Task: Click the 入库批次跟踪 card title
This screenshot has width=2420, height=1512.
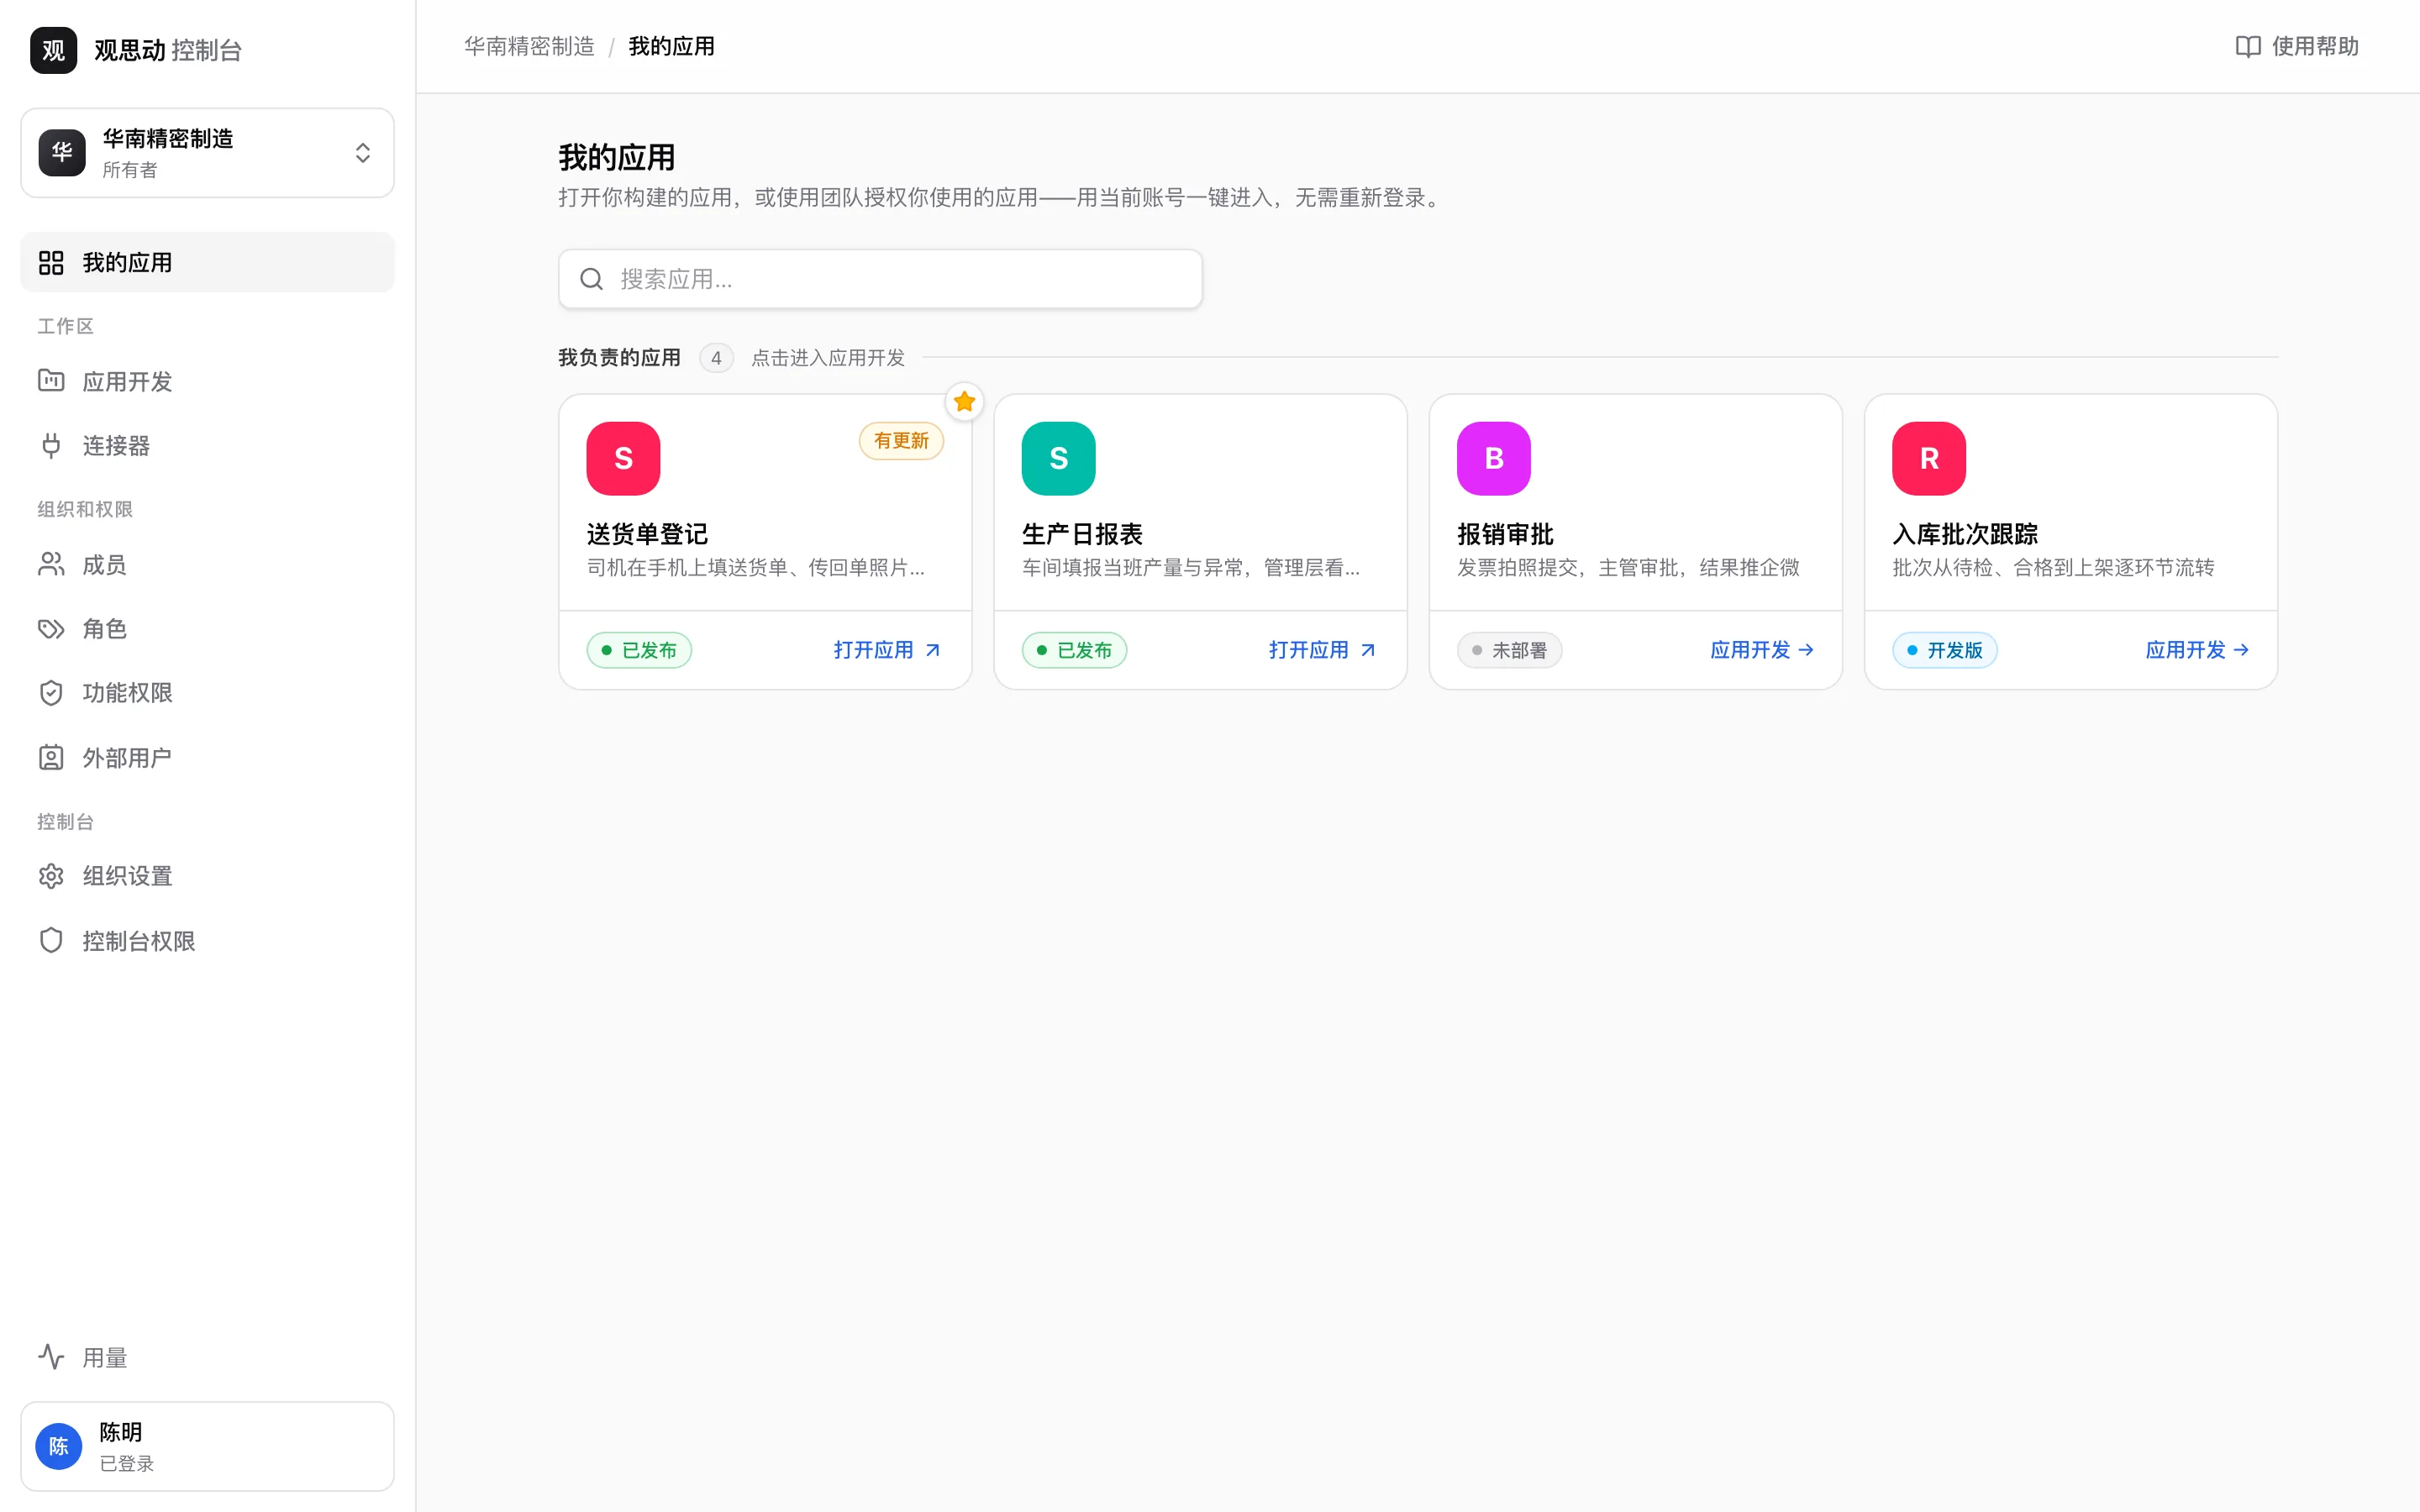Action: coord(1965,534)
